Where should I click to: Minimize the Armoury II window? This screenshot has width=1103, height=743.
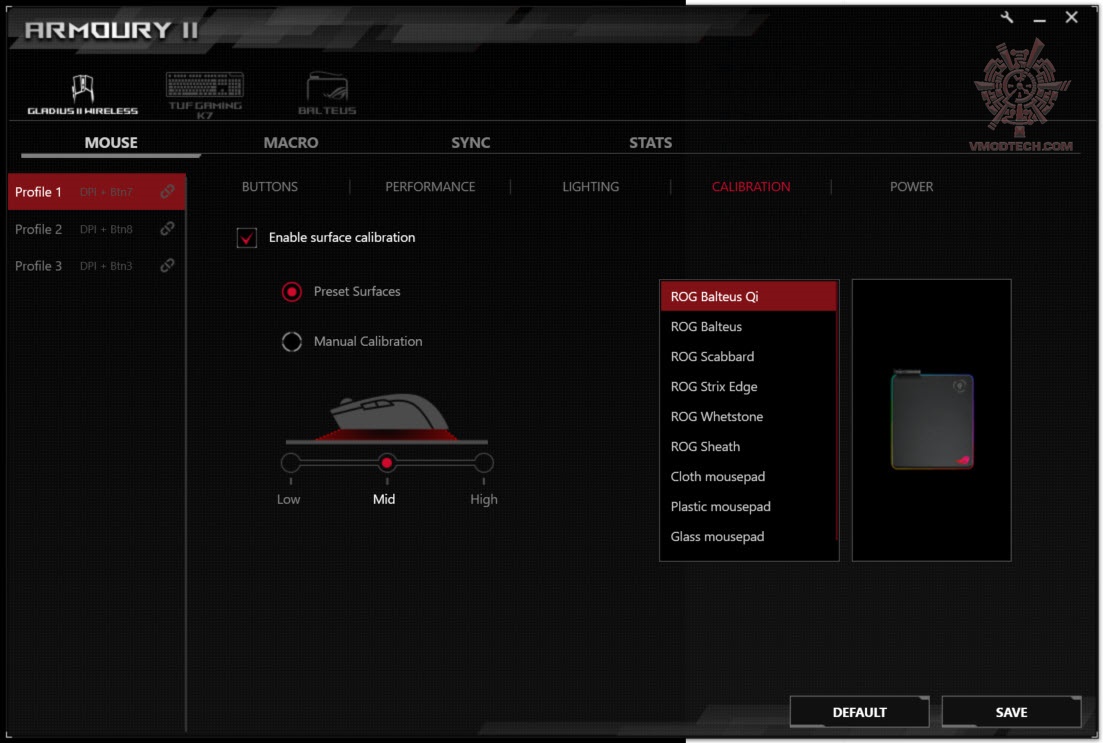1039,19
